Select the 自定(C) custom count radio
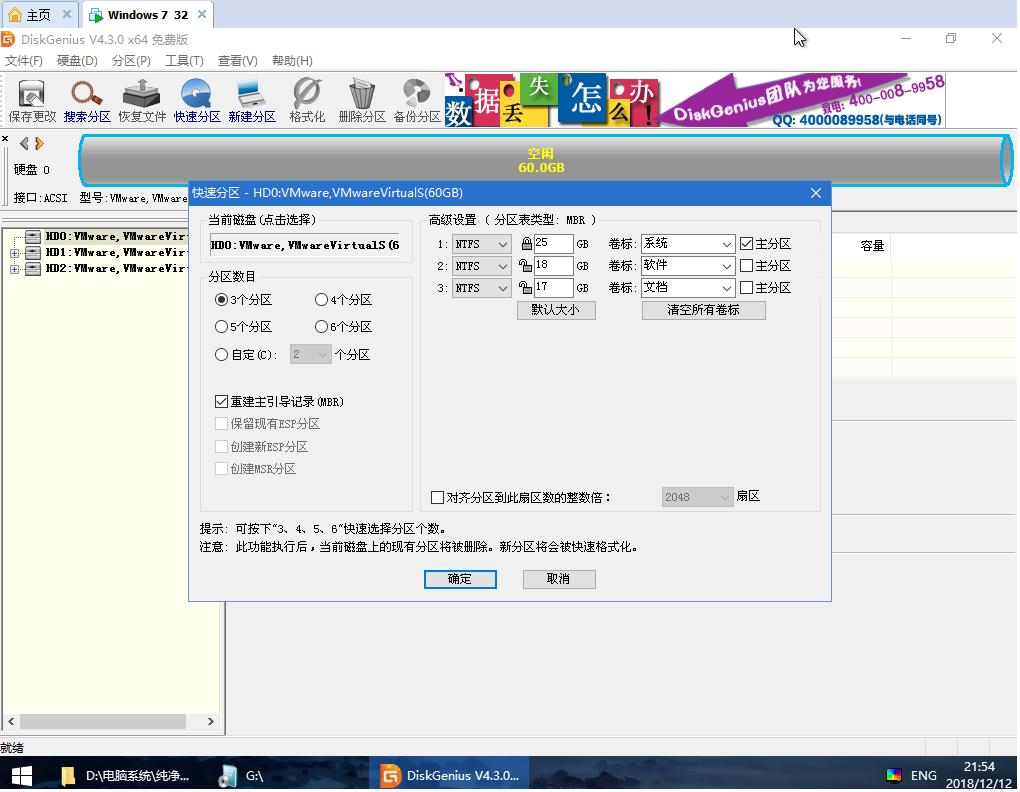Screen dimensions: 1020x792 221,354
